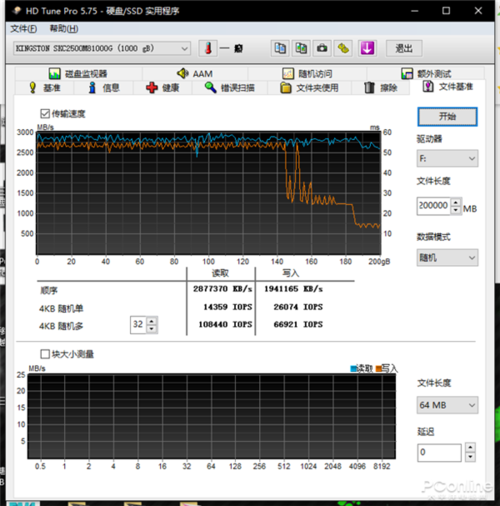Click the blue 读取 legend swatch
The height and width of the screenshot is (506, 500).
353,369
